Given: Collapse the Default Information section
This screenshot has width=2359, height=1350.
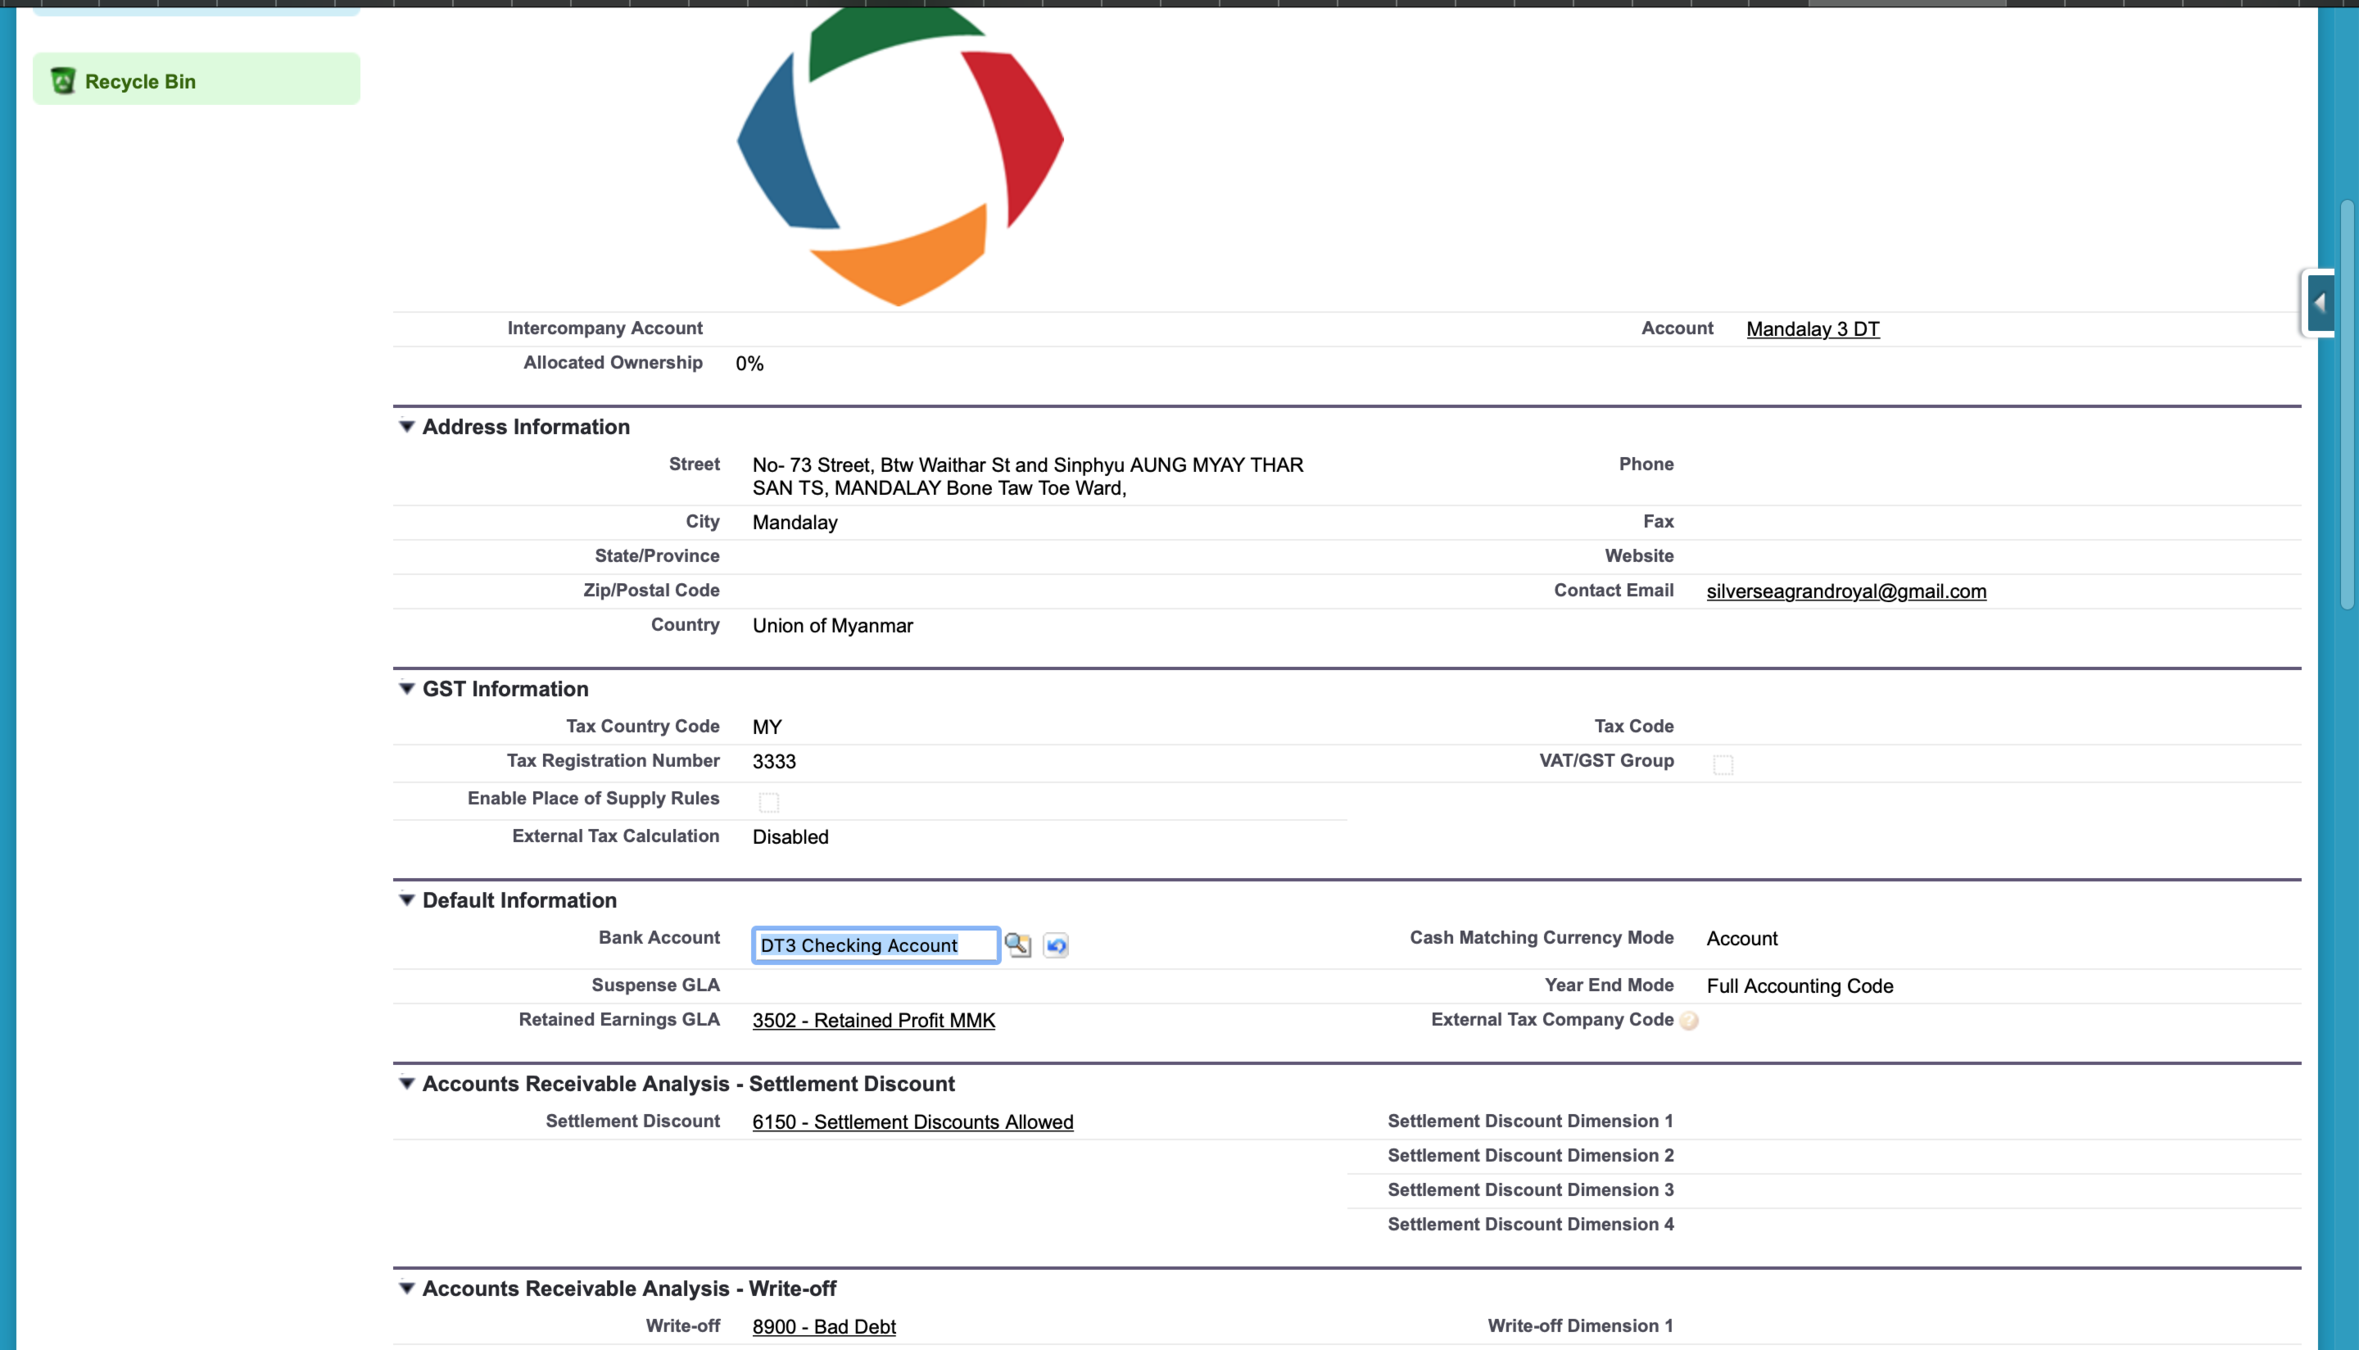Looking at the screenshot, I should 406,900.
